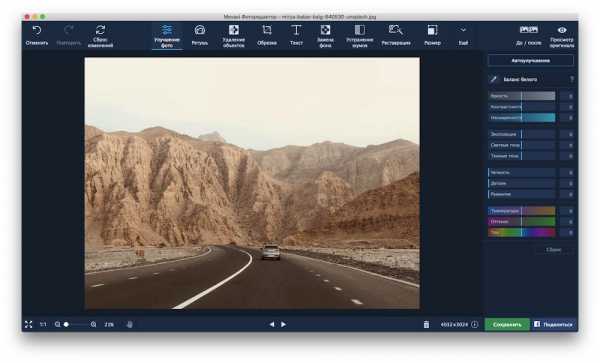This screenshot has width=600, height=363.
Task: Click the green Save (Сохранить) button
Action: tap(507, 324)
